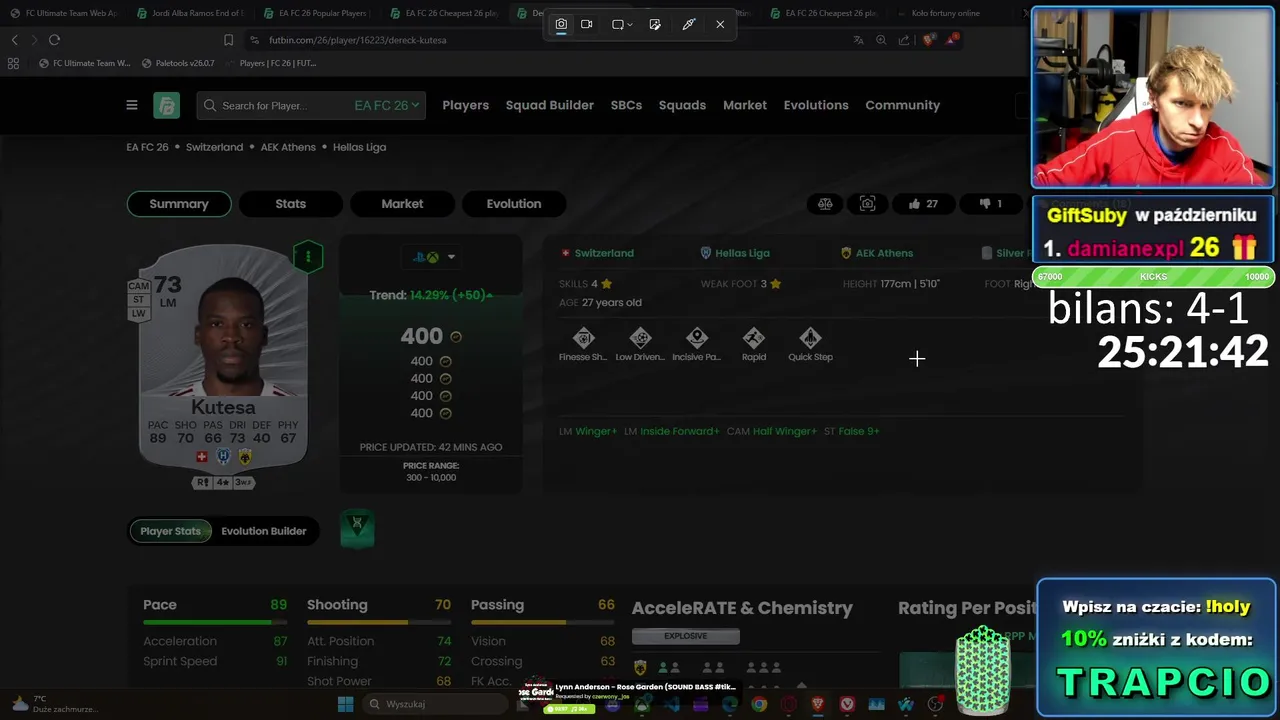Image resolution: width=1280 pixels, height=720 pixels.
Task: Click the green chemistry style icon
Action: point(357,529)
